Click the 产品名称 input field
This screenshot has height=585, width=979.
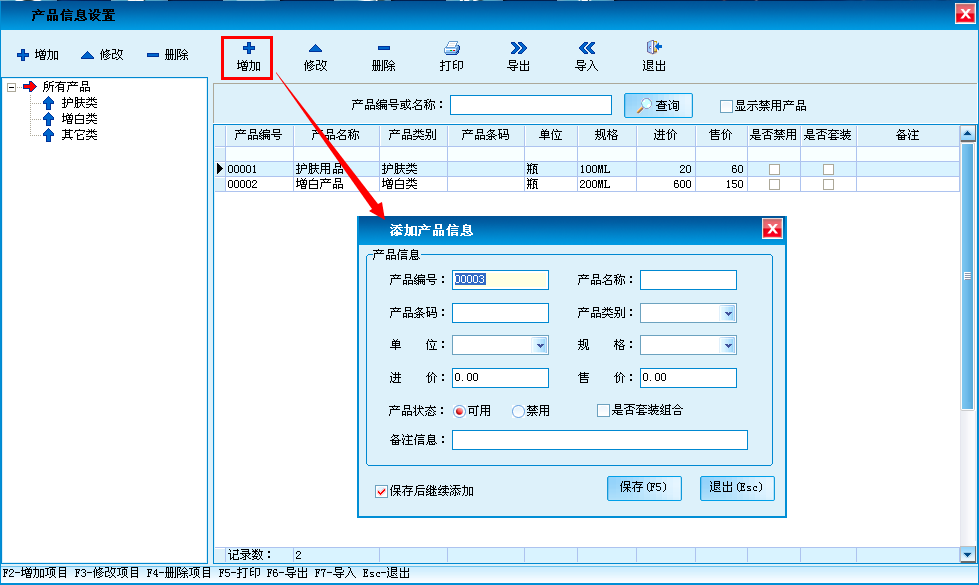[688, 280]
